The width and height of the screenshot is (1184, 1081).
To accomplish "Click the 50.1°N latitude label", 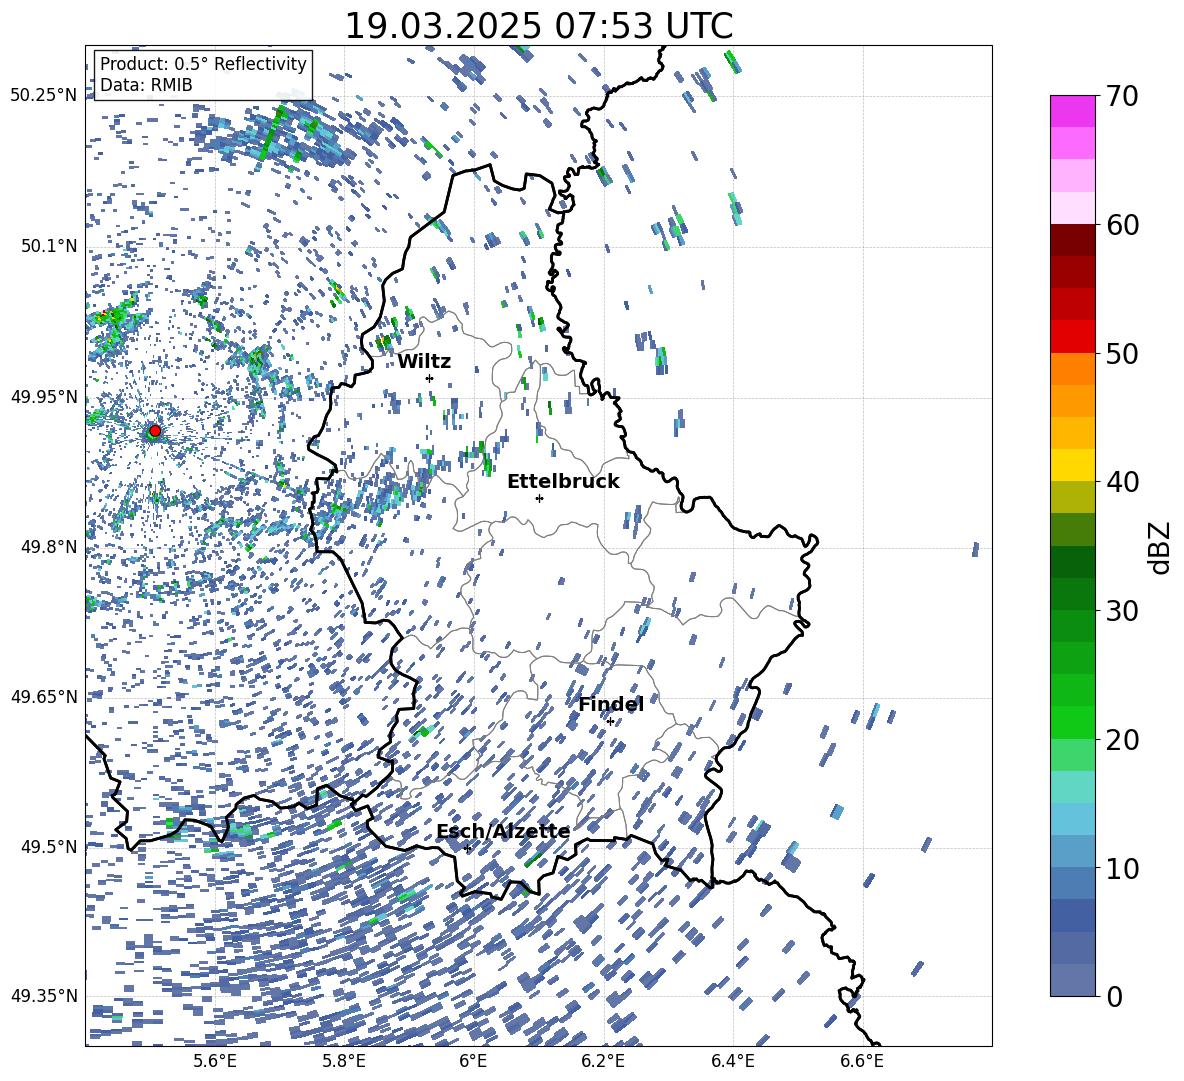I will click(x=49, y=246).
